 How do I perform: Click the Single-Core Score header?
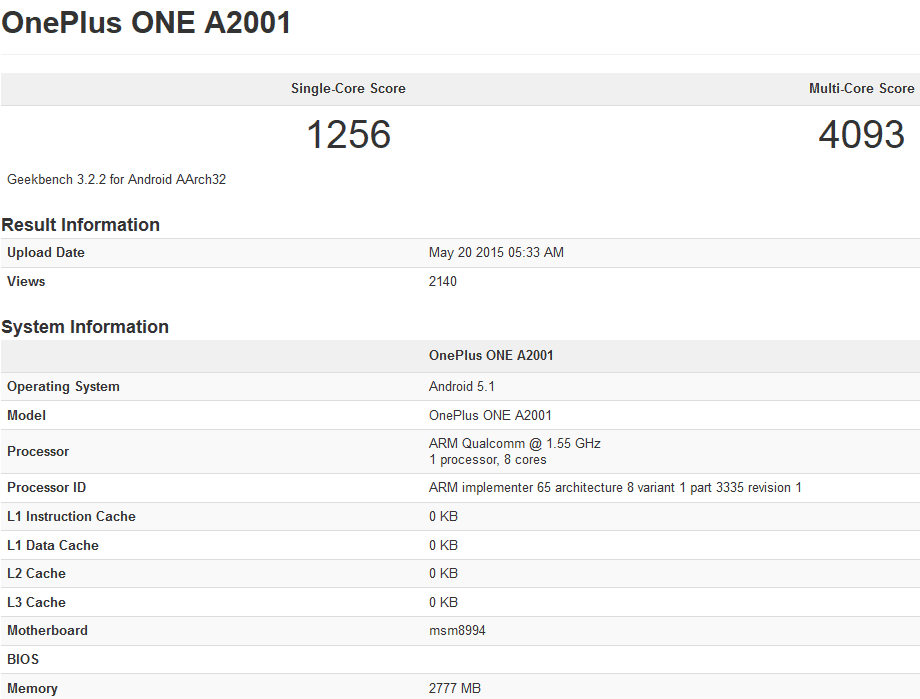coord(348,89)
